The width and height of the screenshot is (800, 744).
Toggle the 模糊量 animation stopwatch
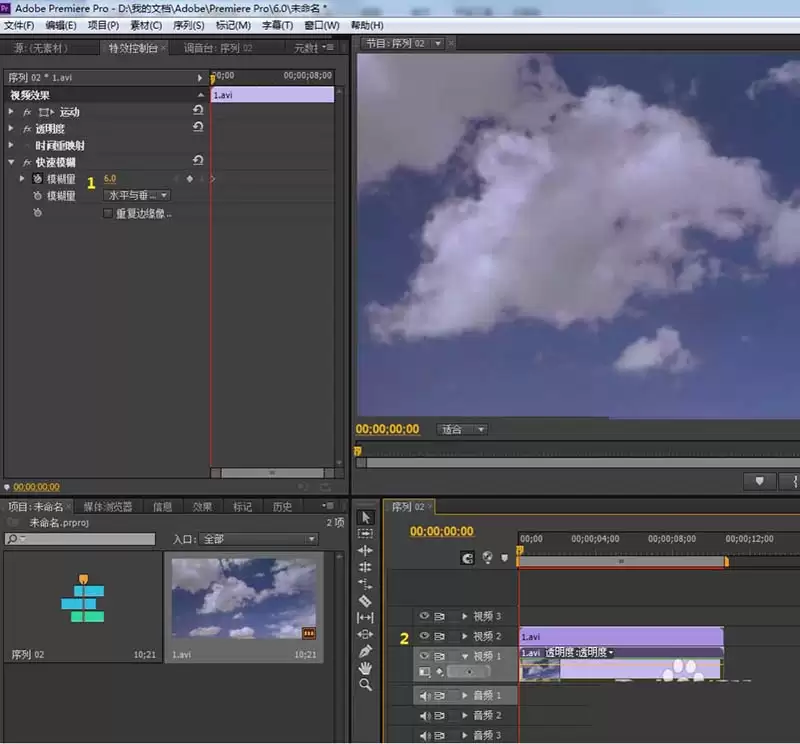[37, 179]
